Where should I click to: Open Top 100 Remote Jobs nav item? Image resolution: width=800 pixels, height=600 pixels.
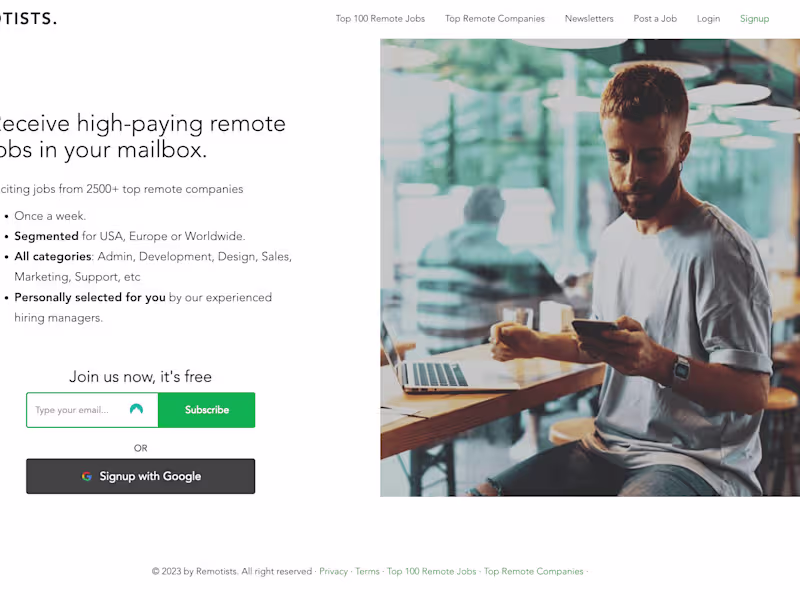click(380, 19)
